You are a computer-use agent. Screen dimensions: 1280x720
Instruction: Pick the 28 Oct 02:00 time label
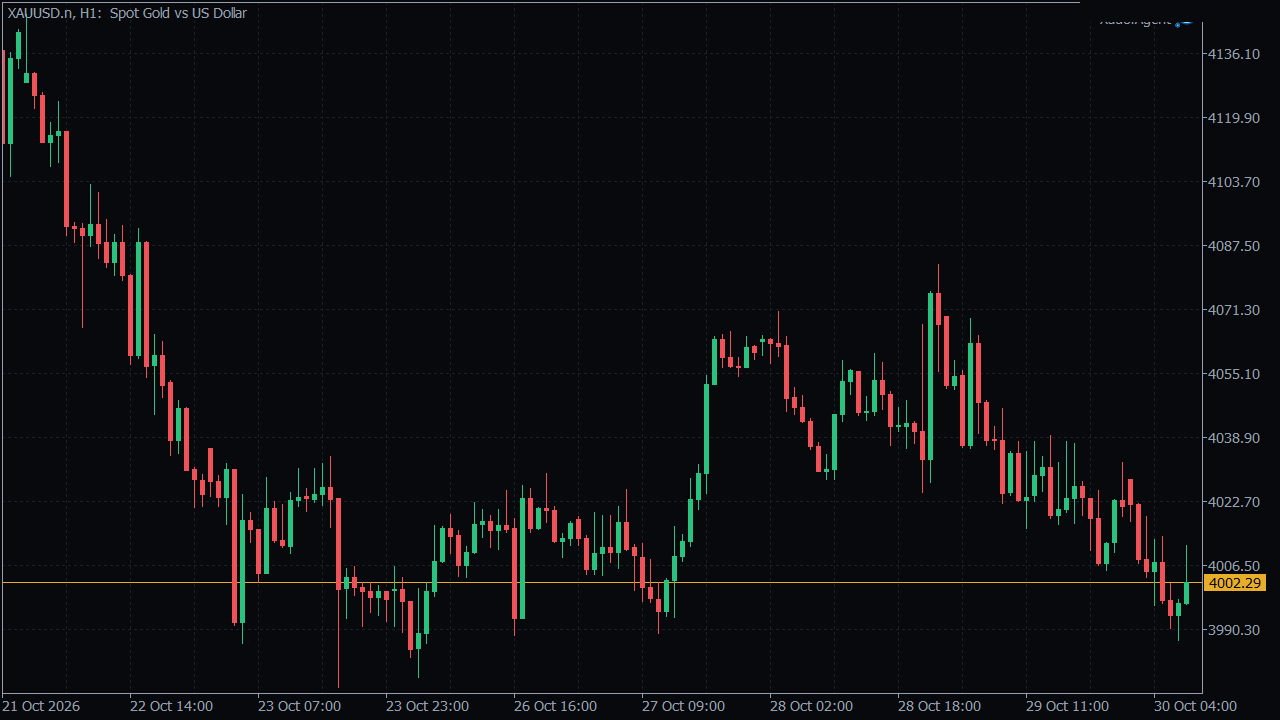click(x=812, y=706)
